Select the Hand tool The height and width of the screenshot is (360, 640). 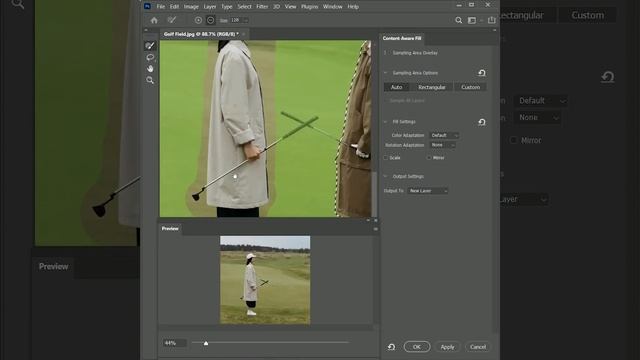coord(150,69)
